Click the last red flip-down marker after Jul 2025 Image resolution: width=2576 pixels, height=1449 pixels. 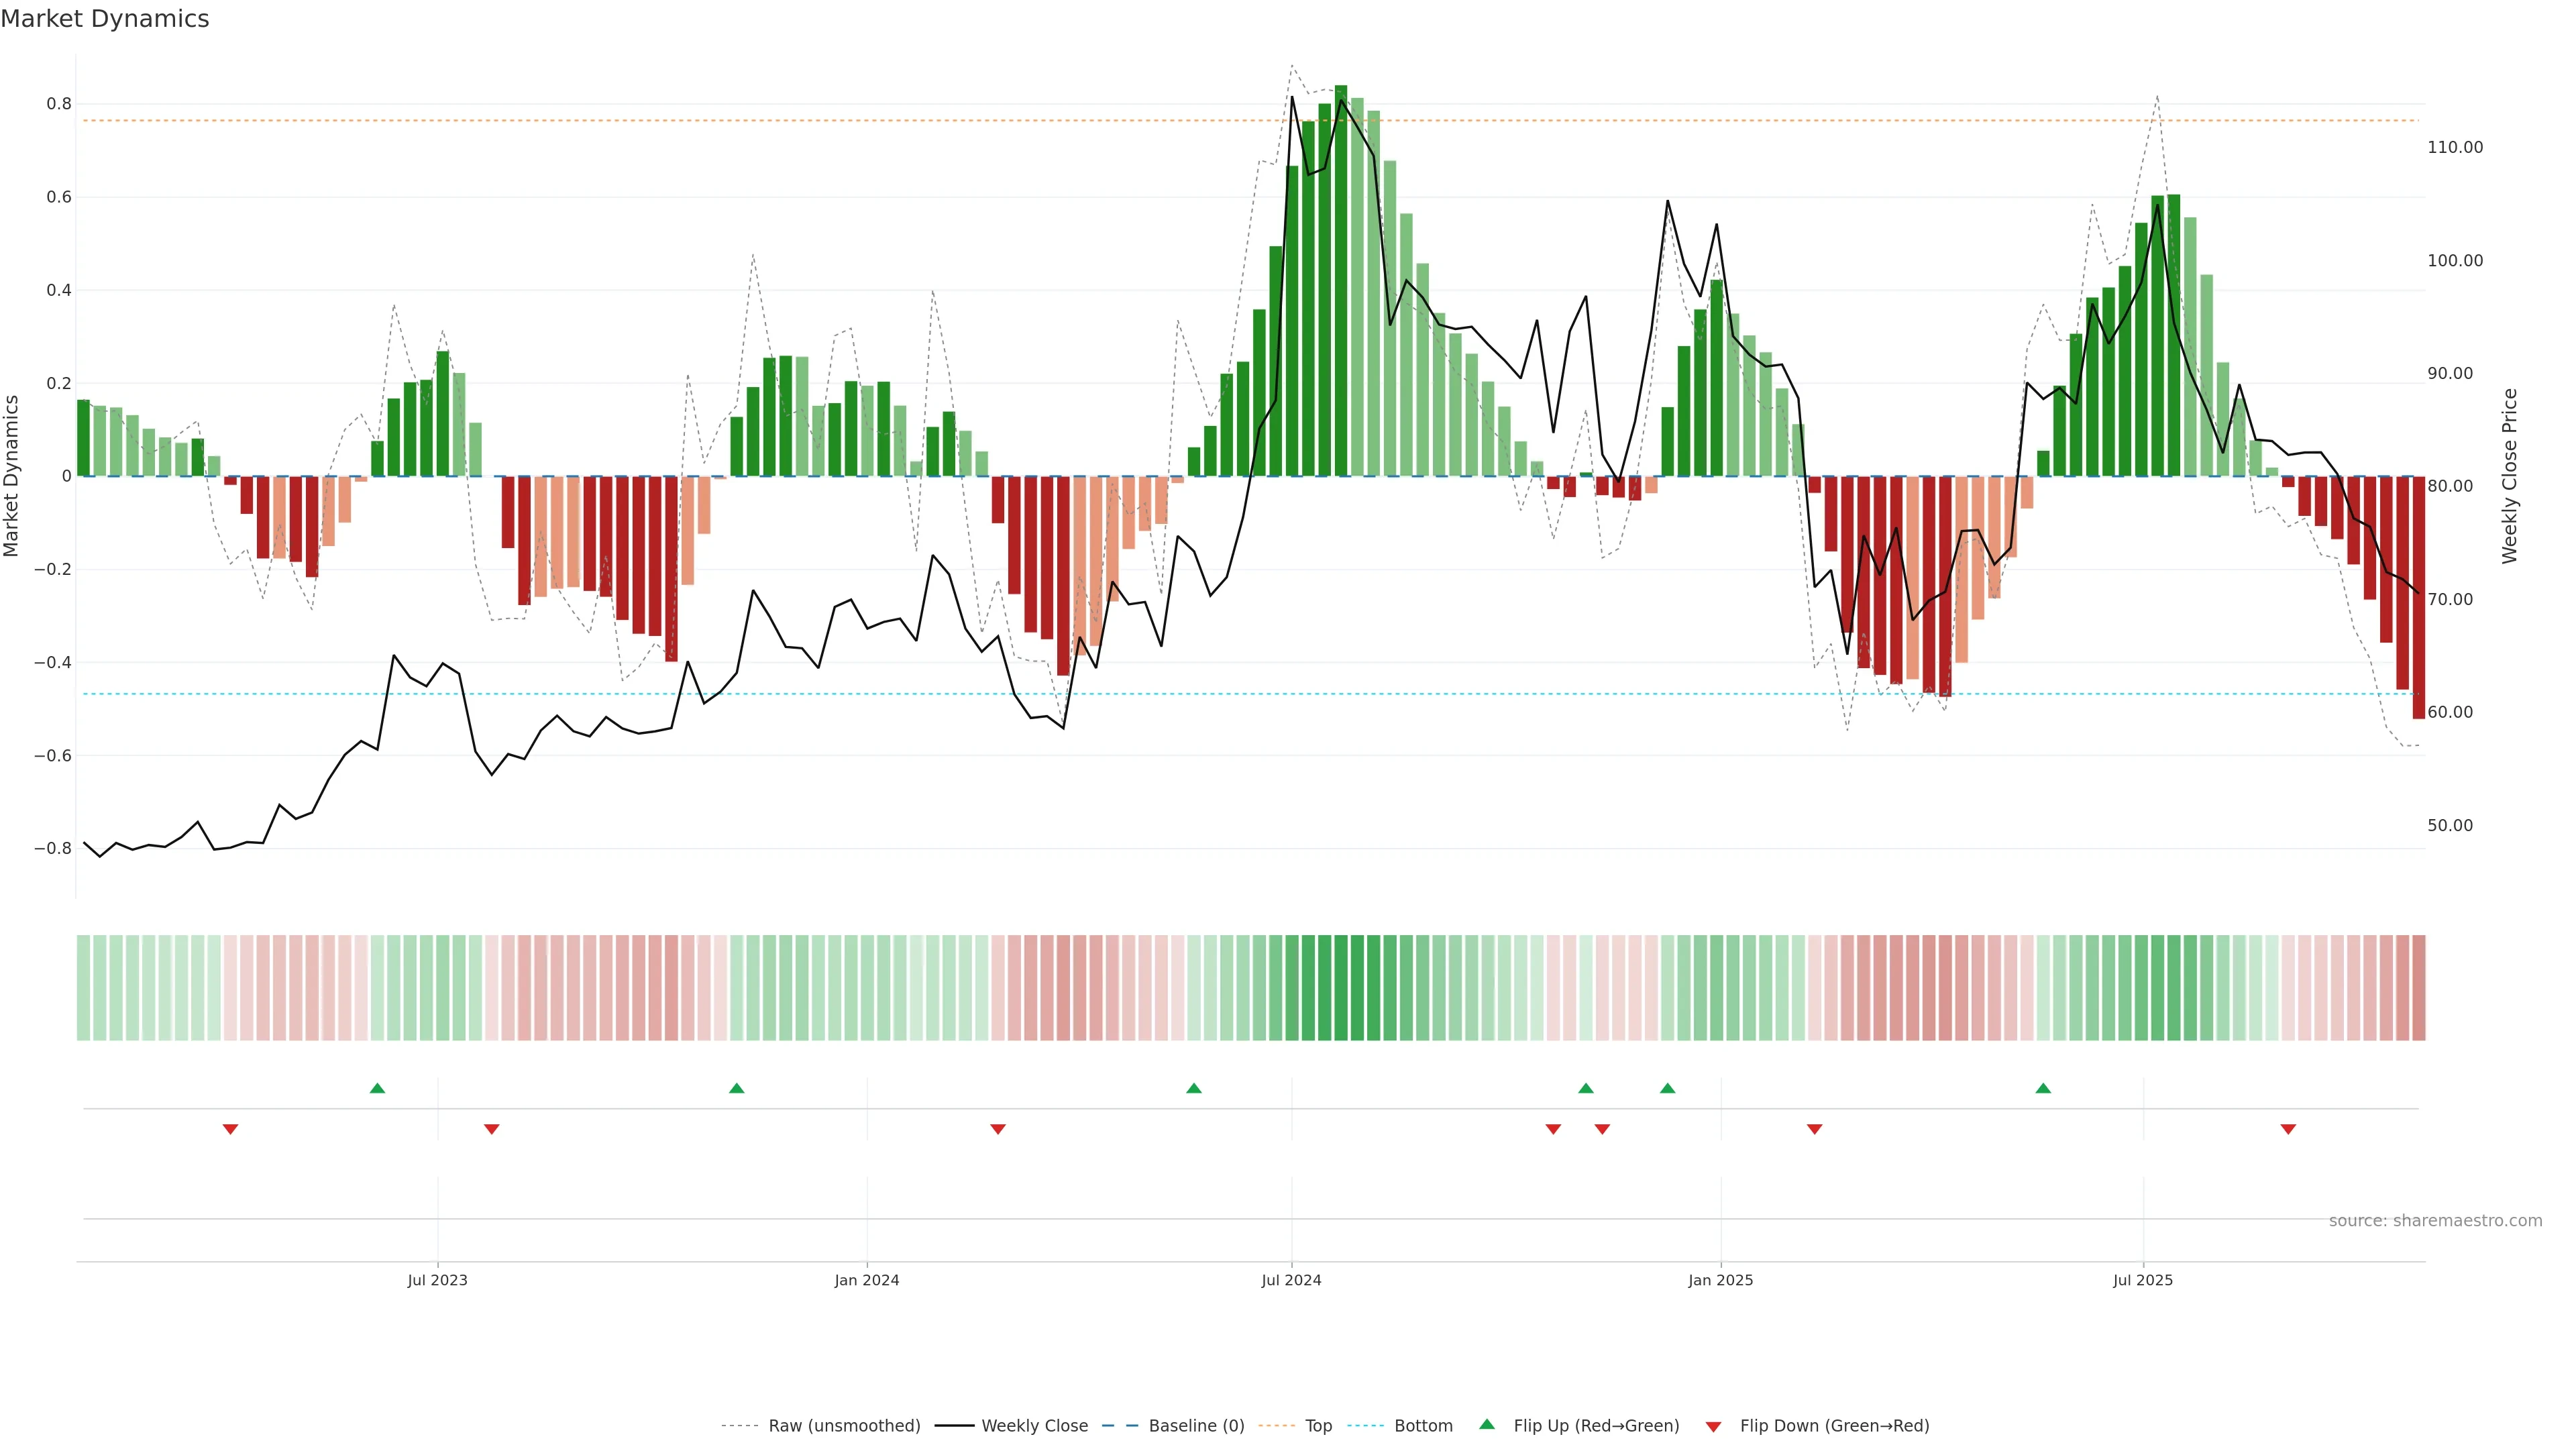click(x=2288, y=1129)
